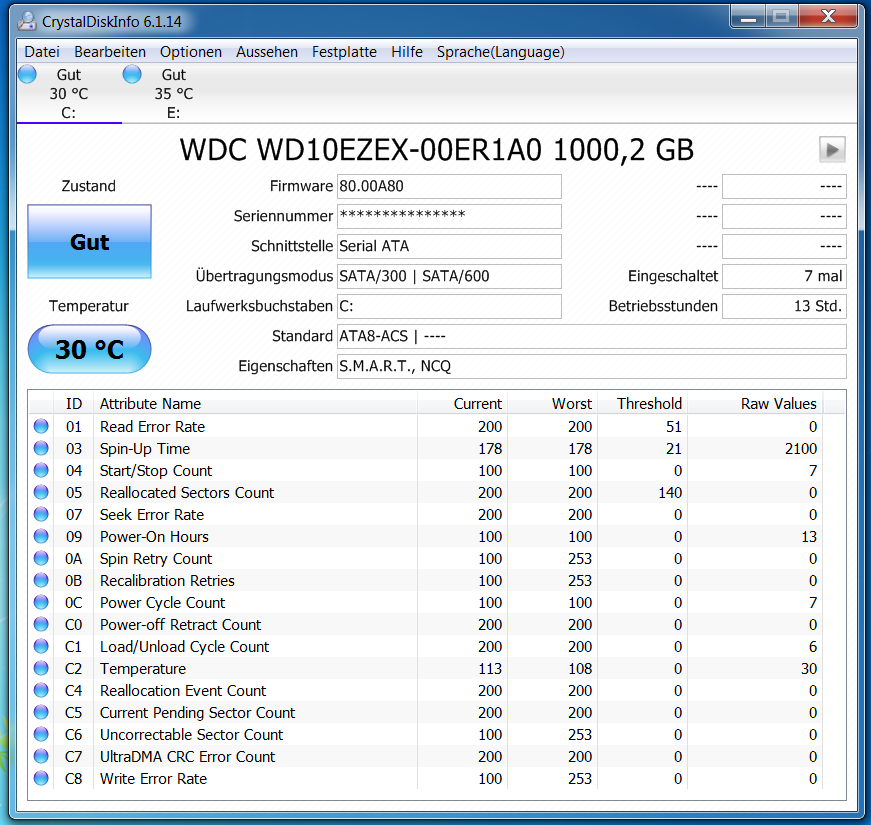The image size is (871, 825).
Task: Click the big Gut health status button
Action: pyautogui.click(x=89, y=242)
